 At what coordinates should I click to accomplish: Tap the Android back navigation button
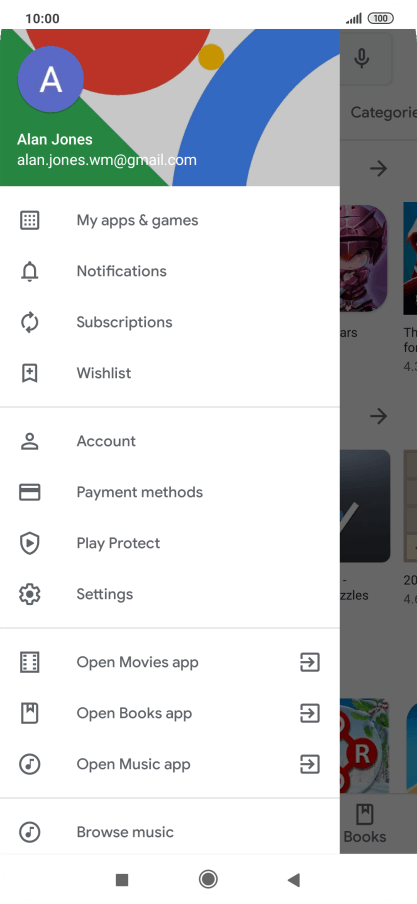pyautogui.click(x=294, y=879)
